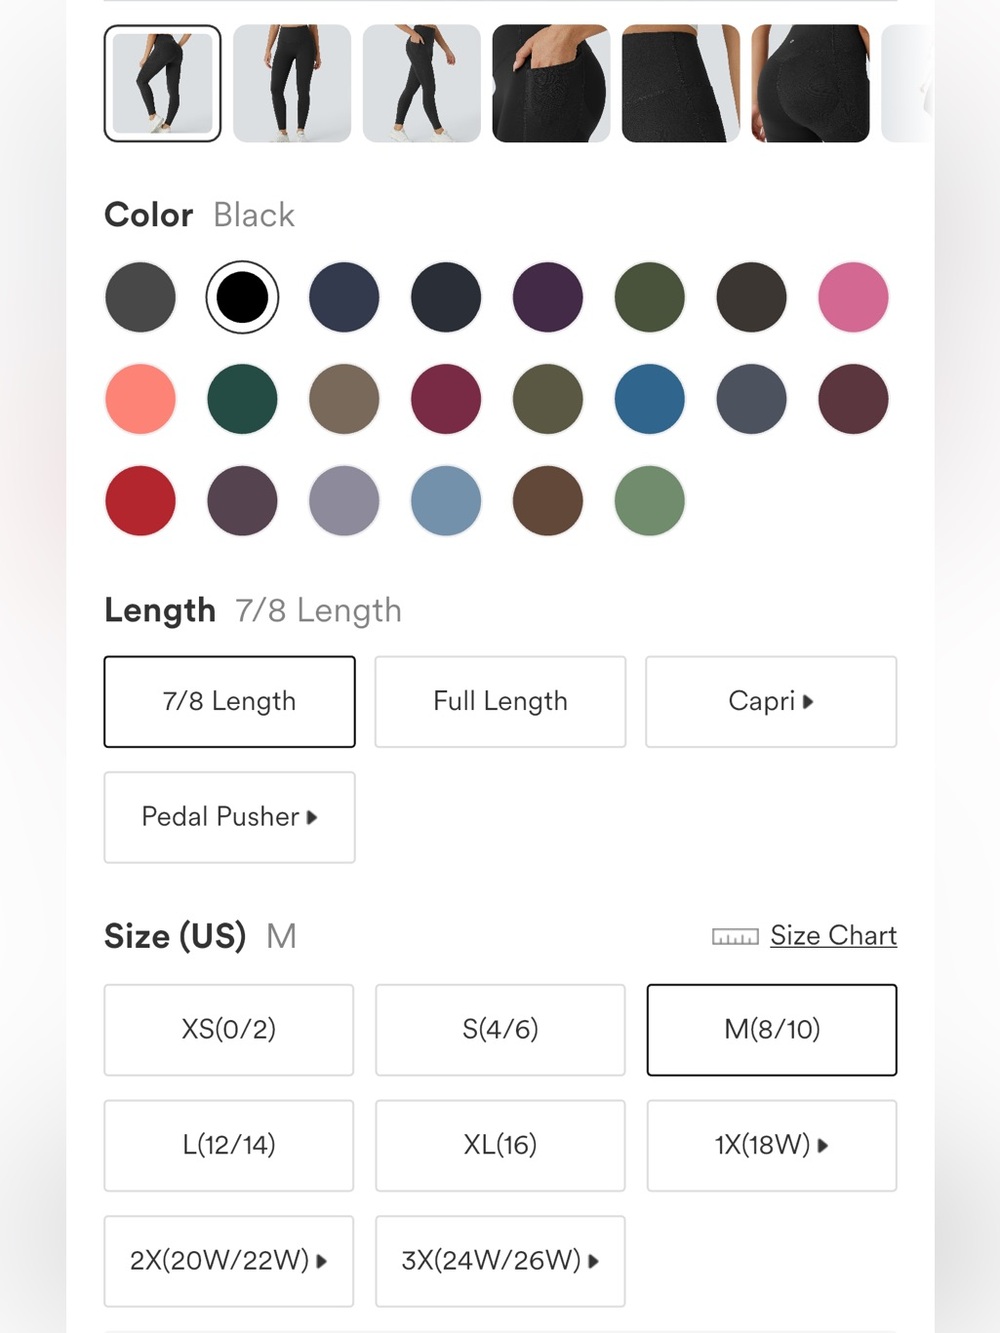
Task: Choose size L(12/14)
Action: click(x=229, y=1145)
